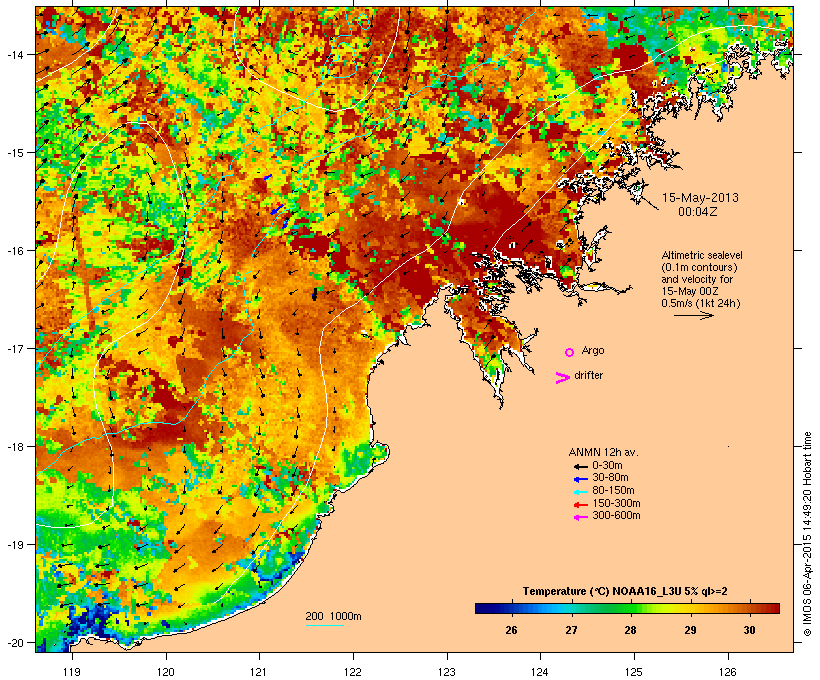Click the '(0.1m contours)' text
The width and height of the screenshot is (820, 680).
(x=699, y=267)
